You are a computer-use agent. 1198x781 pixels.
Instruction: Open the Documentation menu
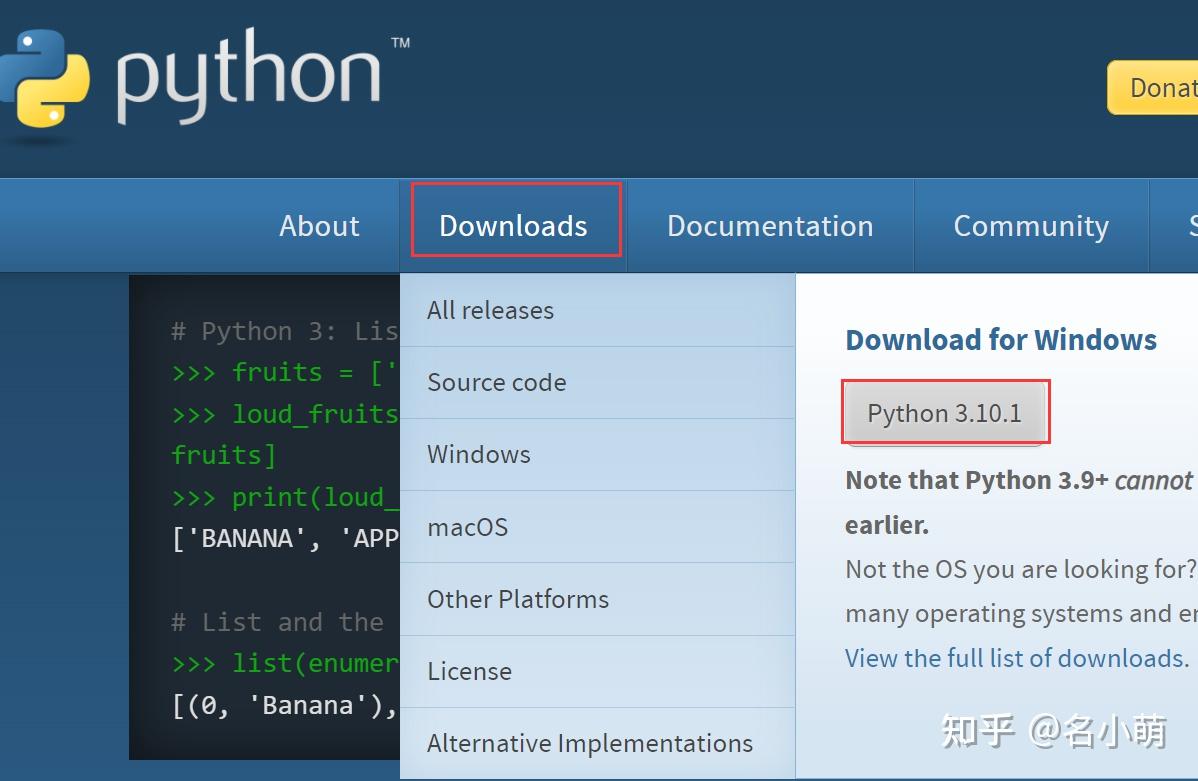[x=770, y=226]
